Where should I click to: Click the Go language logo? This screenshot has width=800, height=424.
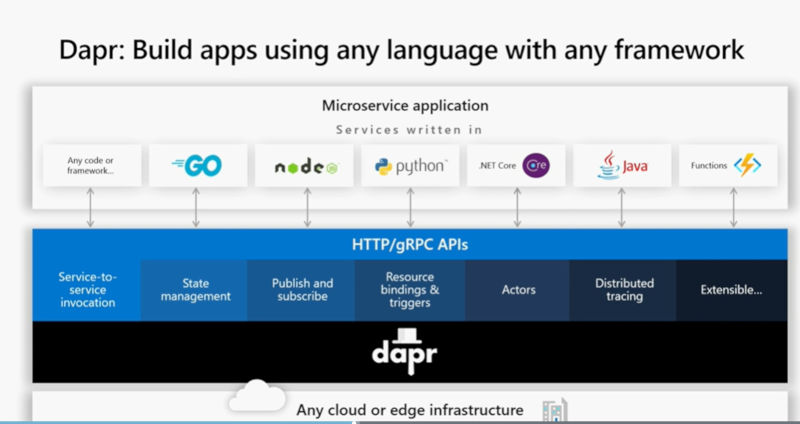click(196, 166)
